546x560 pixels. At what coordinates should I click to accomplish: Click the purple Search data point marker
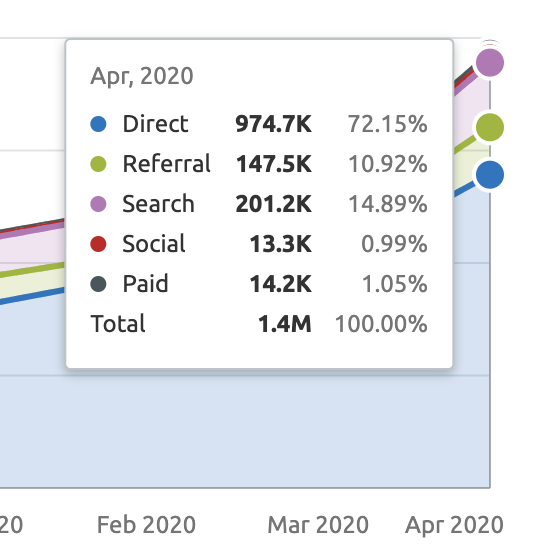click(490, 63)
